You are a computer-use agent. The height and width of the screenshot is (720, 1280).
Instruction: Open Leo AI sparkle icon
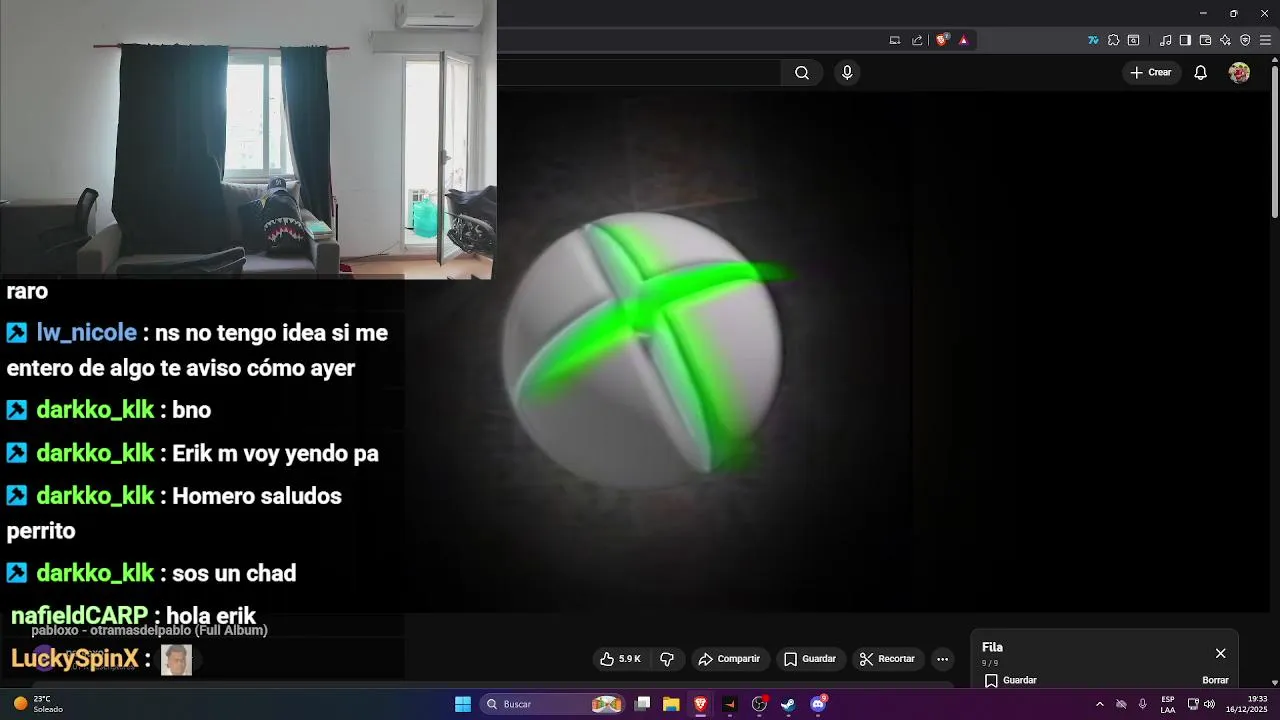1225,40
